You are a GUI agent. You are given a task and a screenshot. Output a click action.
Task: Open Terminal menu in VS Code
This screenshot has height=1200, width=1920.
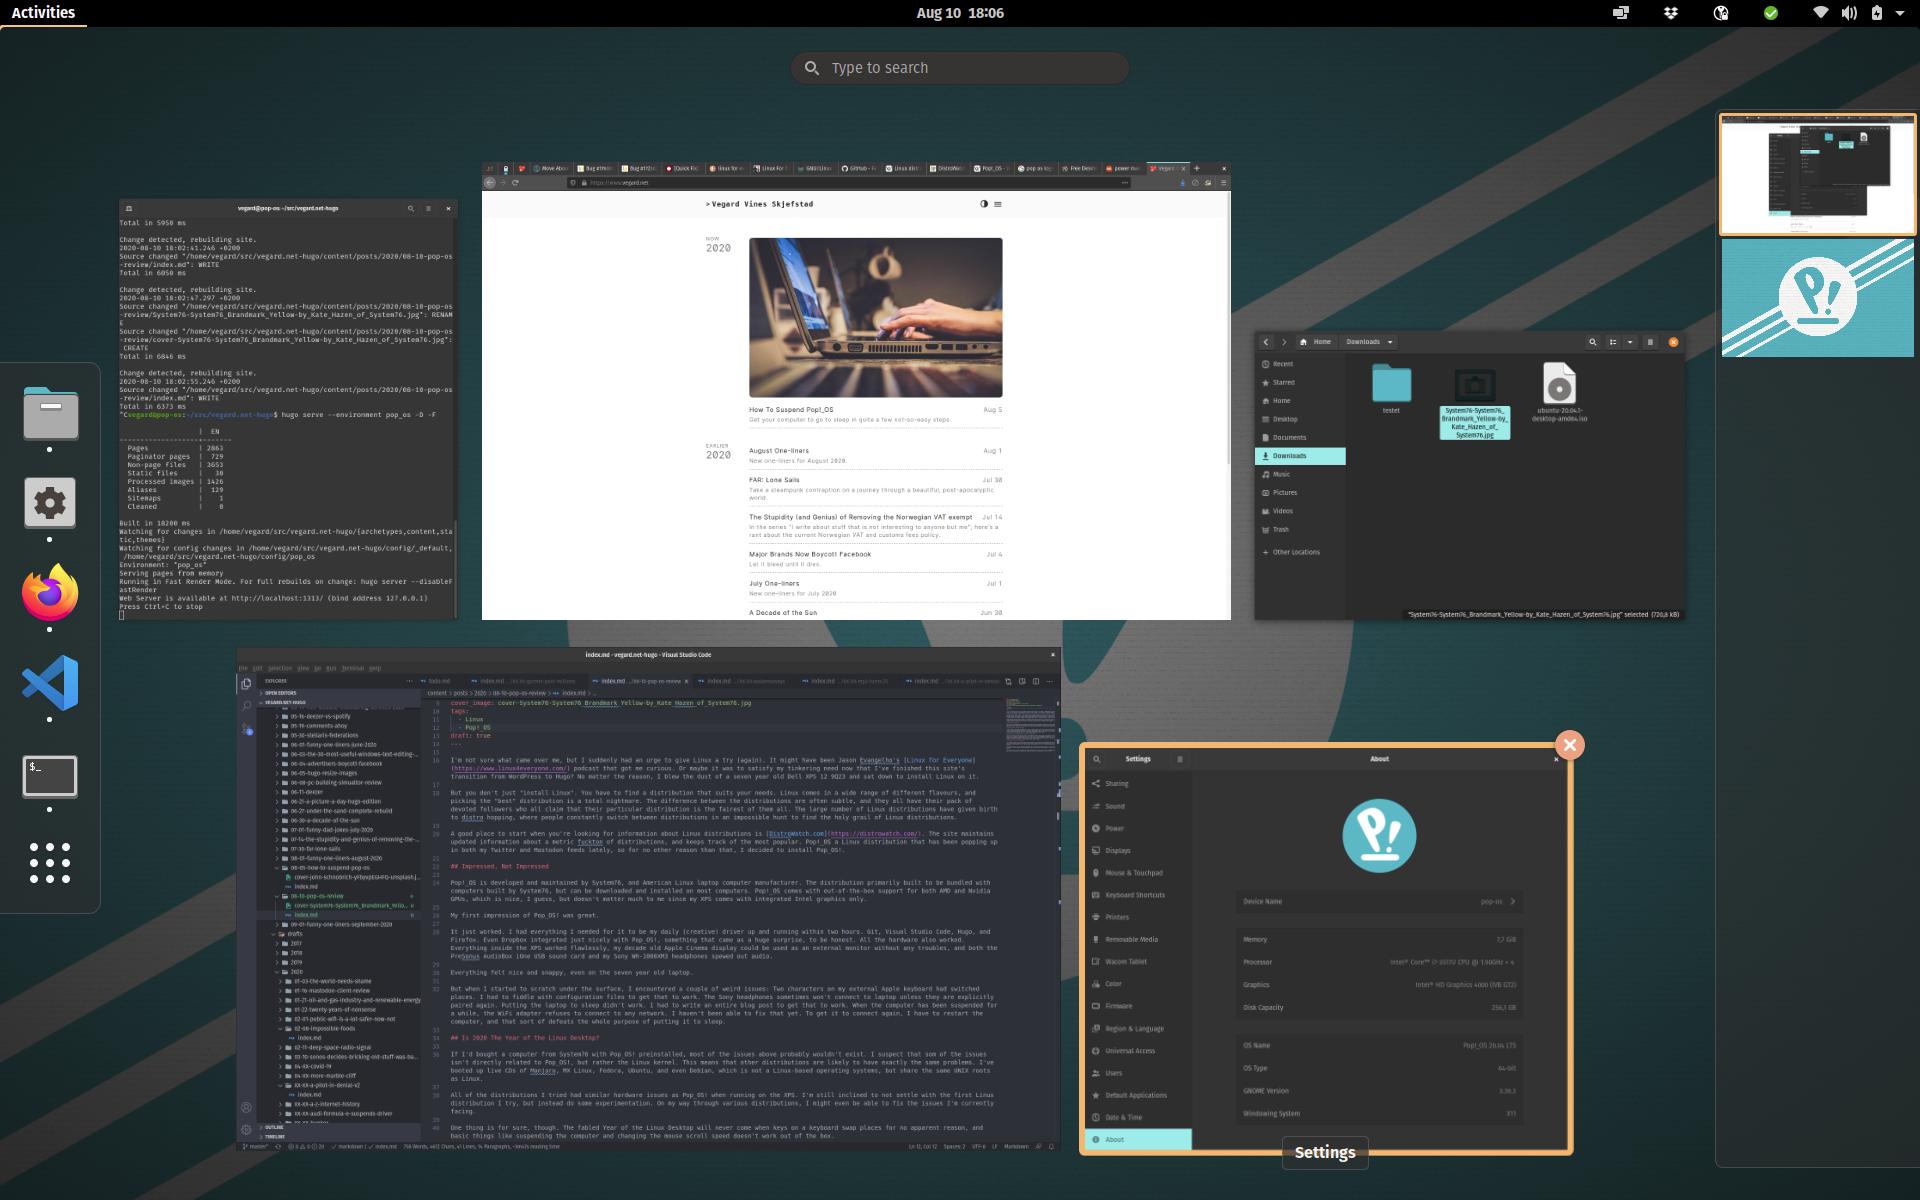(x=352, y=668)
